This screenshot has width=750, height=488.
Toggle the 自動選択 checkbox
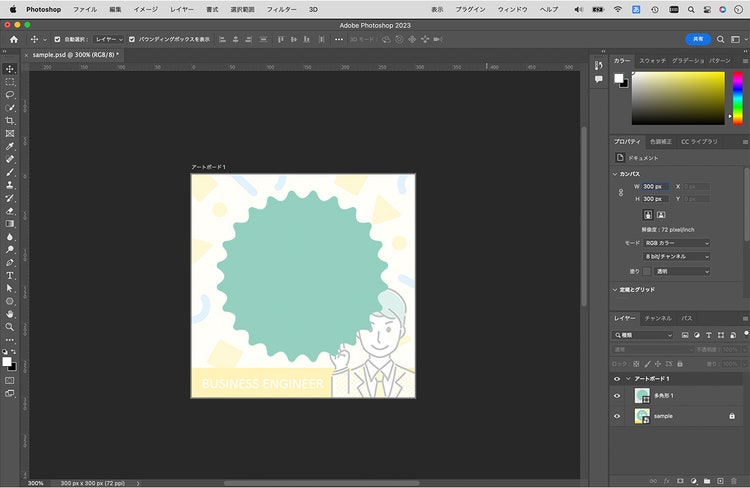point(57,39)
